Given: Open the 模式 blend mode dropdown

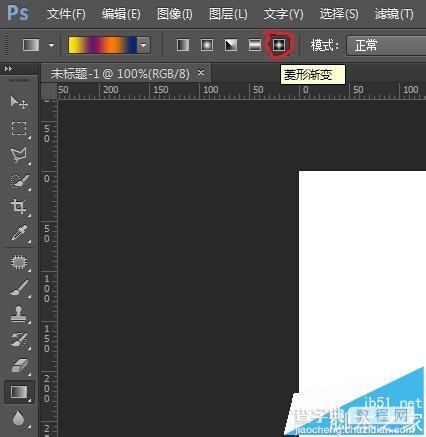Looking at the screenshot, I should (x=386, y=45).
